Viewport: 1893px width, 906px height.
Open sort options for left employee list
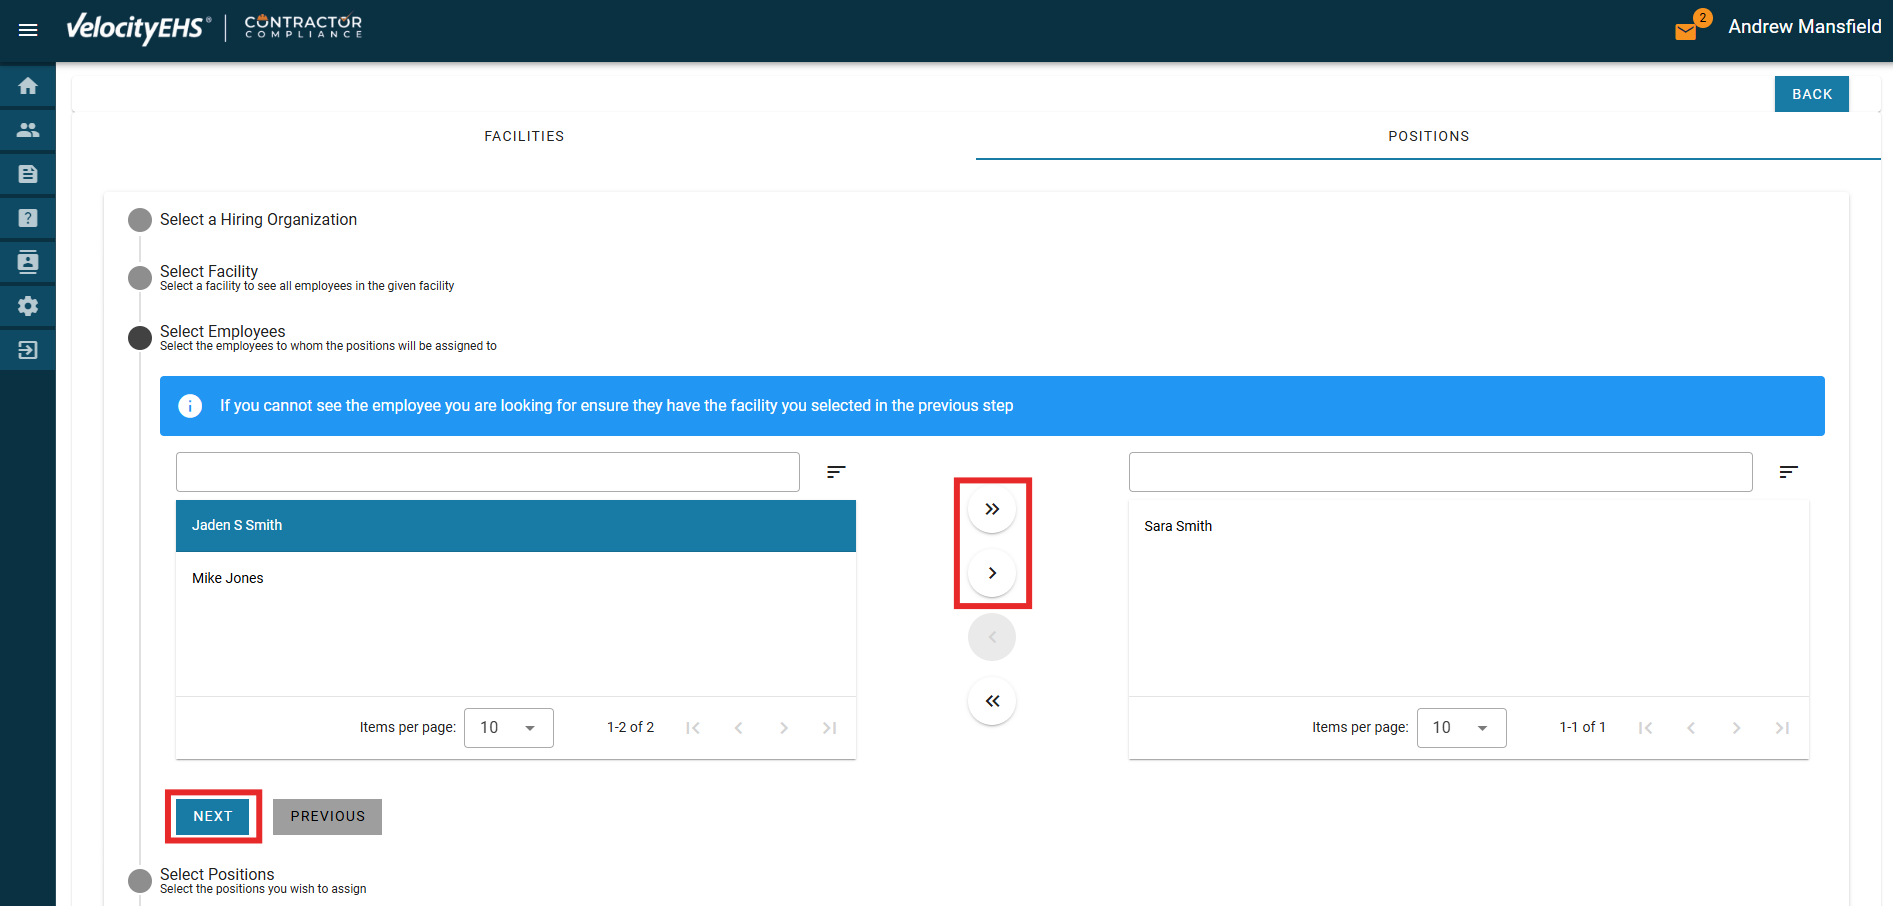[836, 472]
